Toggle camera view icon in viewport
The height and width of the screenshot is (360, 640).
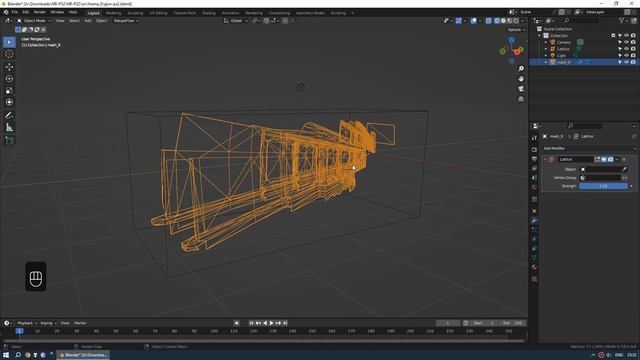(x=521, y=89)
